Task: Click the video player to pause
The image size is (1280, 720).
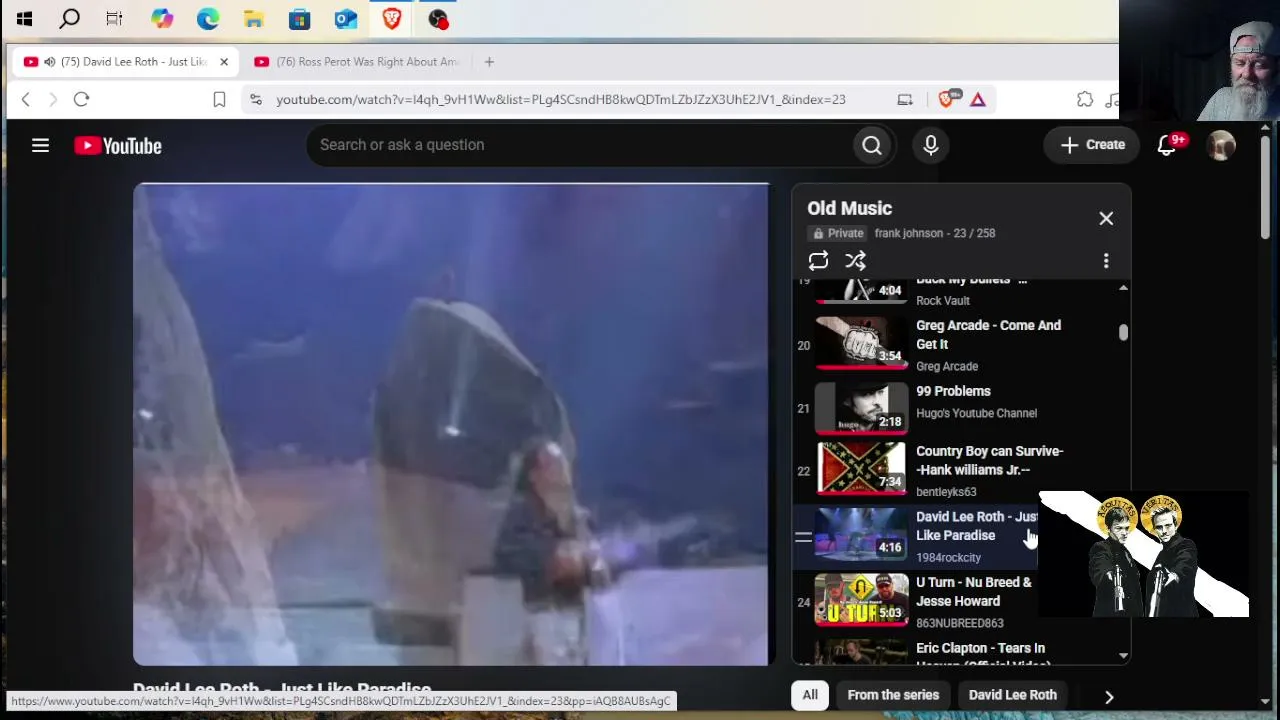Action: coord(451,424)
